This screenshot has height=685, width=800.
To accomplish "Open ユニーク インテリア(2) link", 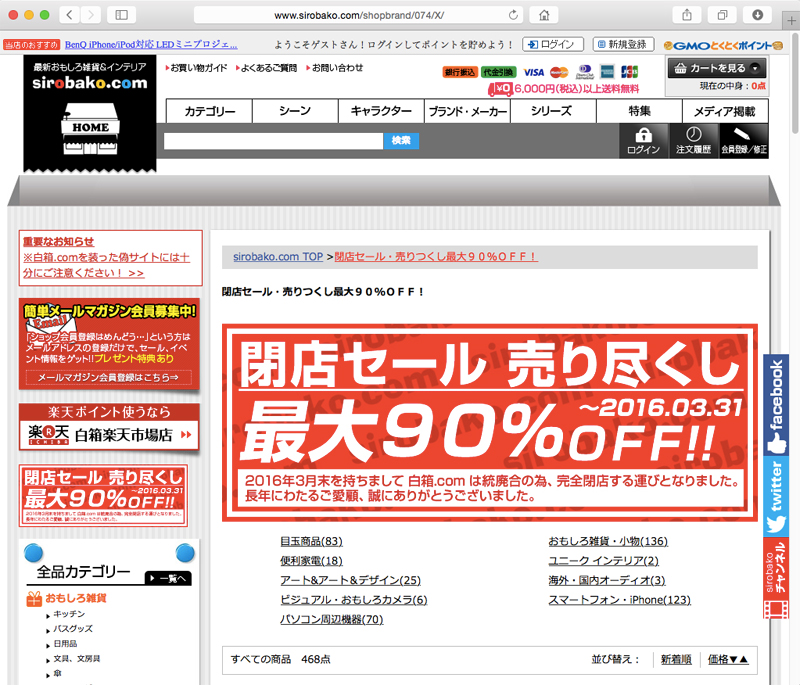I will tap(604, 561).
